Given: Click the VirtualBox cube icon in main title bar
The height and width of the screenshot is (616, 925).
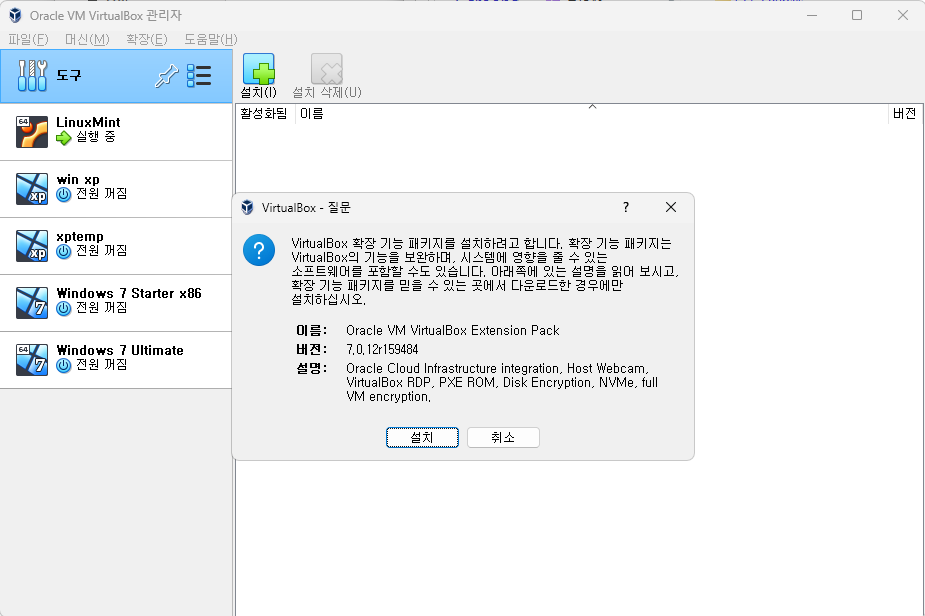Looking at the screenshot, I should point(15,15).
